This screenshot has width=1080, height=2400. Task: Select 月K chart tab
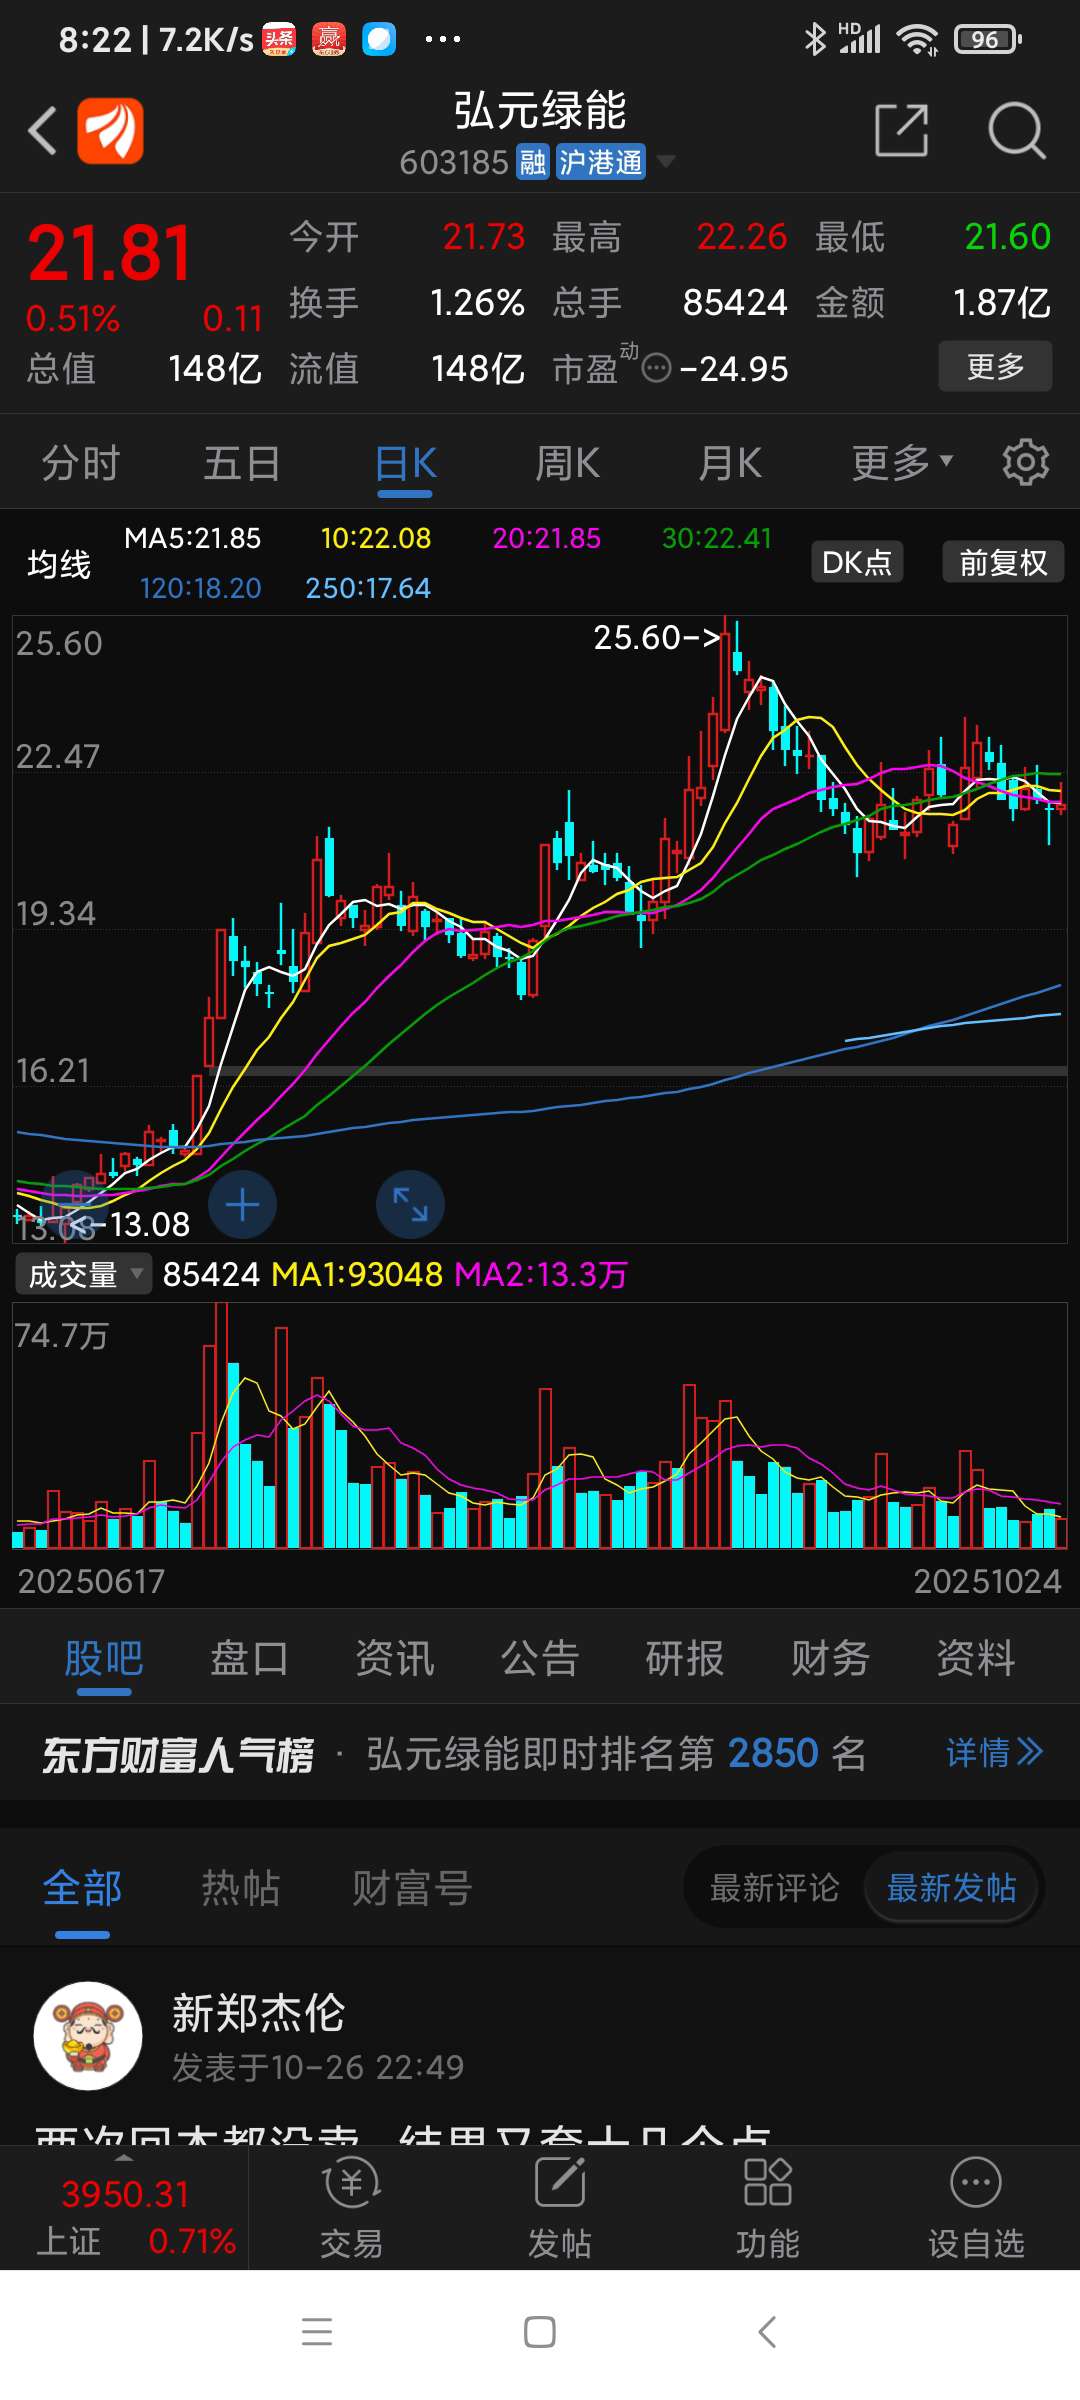[730, 464]
